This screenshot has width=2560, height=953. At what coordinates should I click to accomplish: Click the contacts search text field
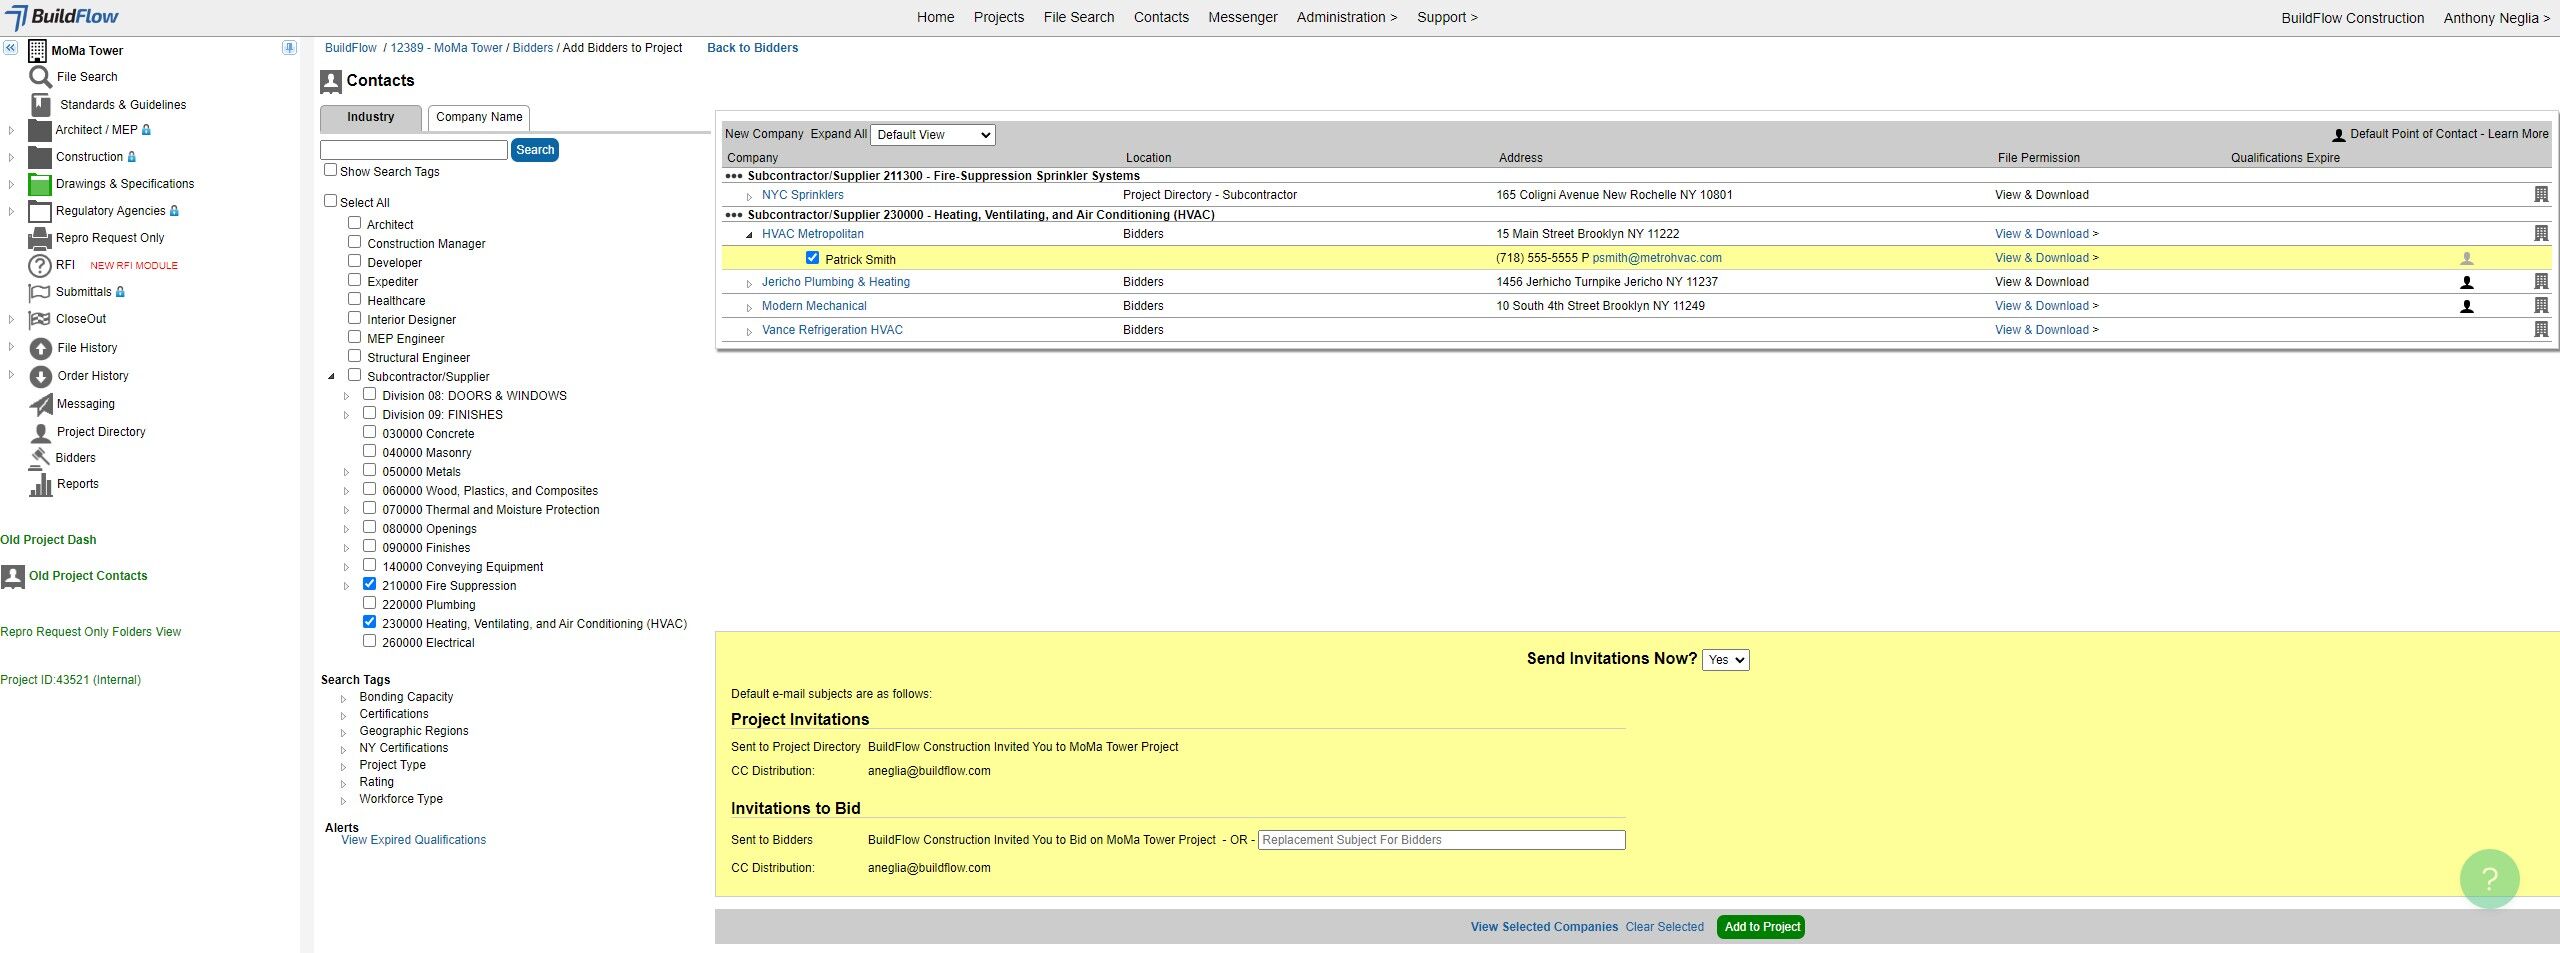(x=414, y=150)
